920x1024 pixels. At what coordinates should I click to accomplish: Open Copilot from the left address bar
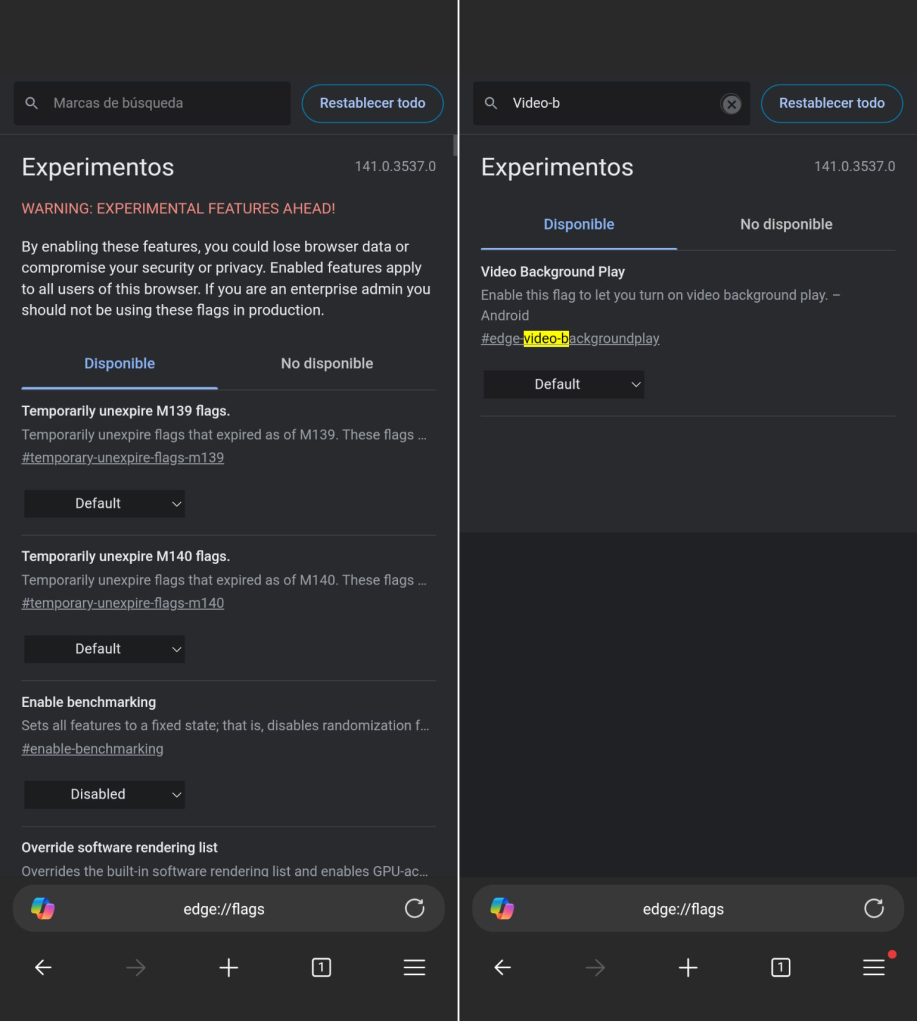[x=42, y=908]
